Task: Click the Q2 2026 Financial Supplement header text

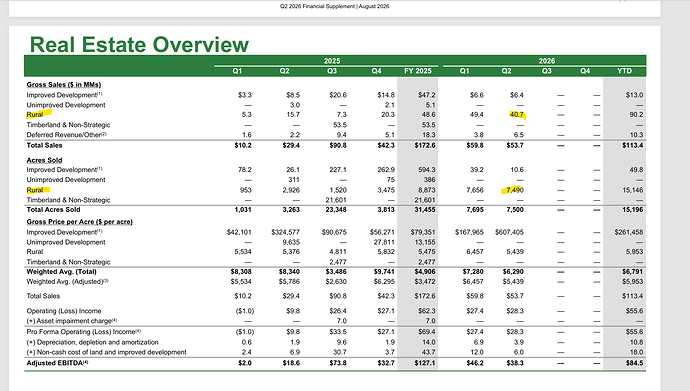Action: (x=334, y=6)
